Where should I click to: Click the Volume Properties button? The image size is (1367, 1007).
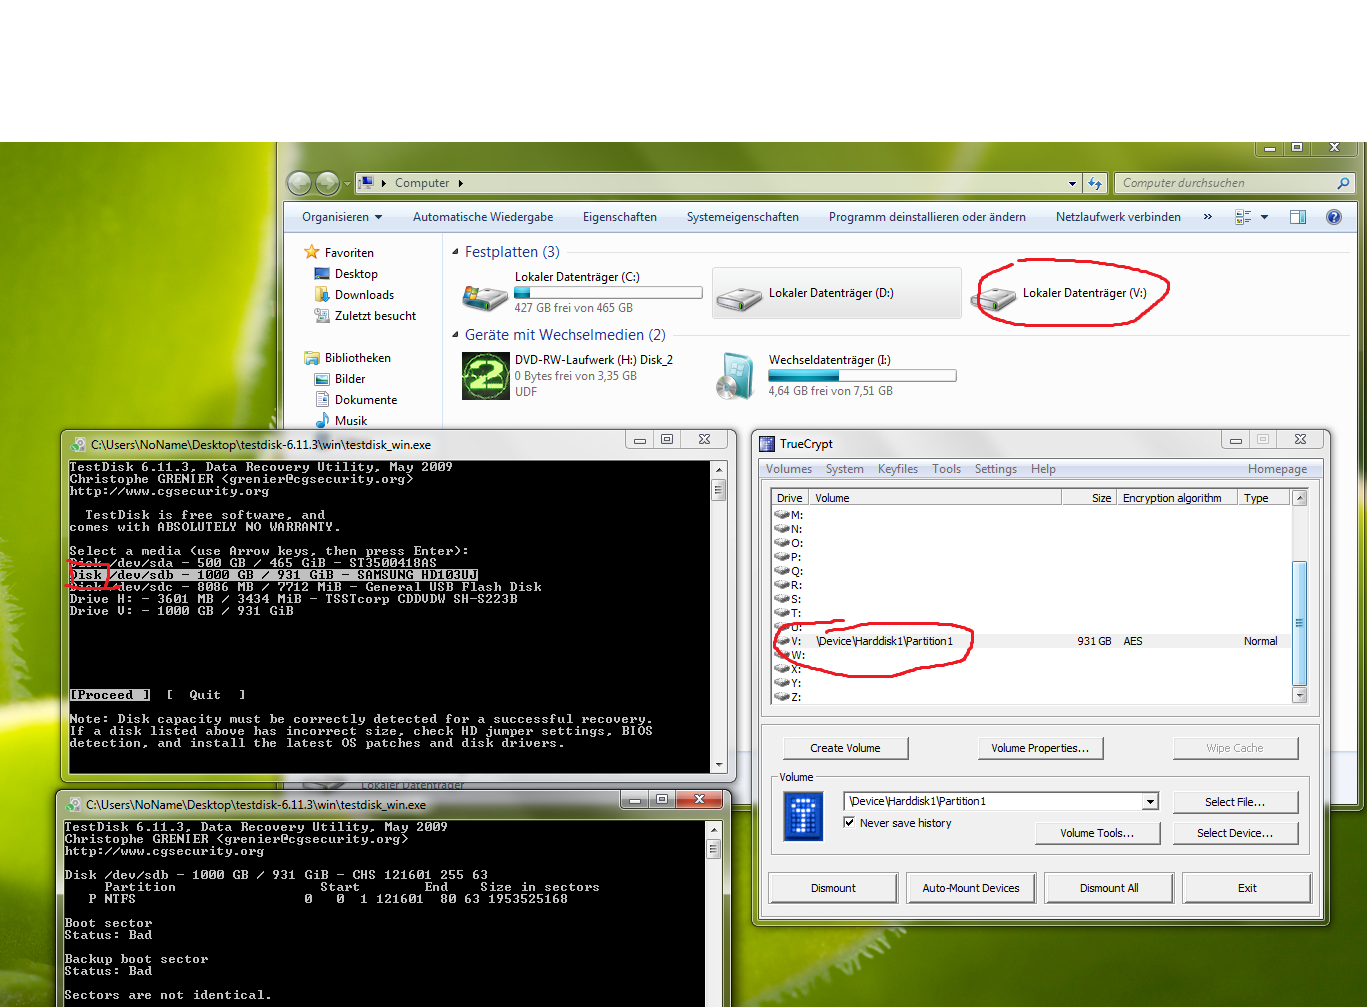[1040, 748]
